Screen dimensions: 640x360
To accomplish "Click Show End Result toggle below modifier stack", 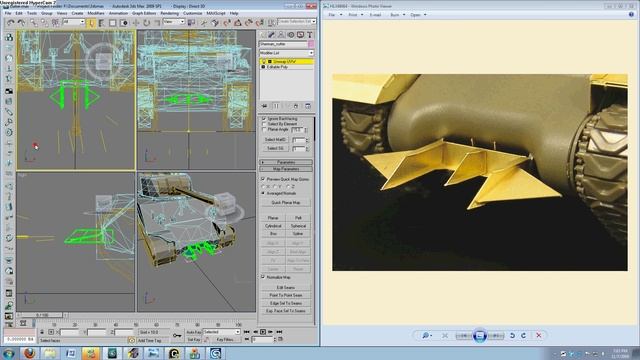I will pos(276,106).
